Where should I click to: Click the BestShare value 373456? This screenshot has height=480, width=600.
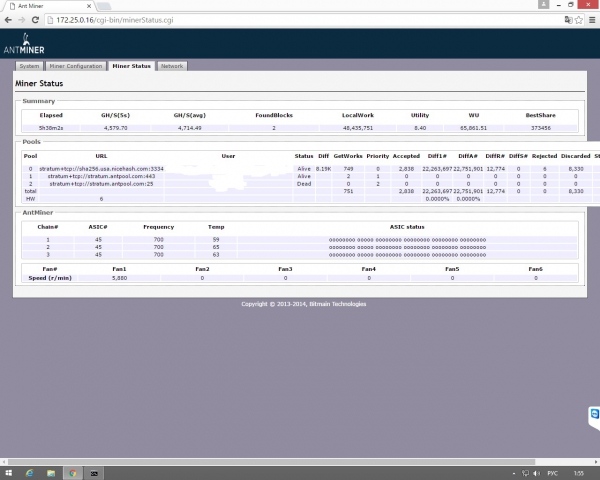point(541,128)
